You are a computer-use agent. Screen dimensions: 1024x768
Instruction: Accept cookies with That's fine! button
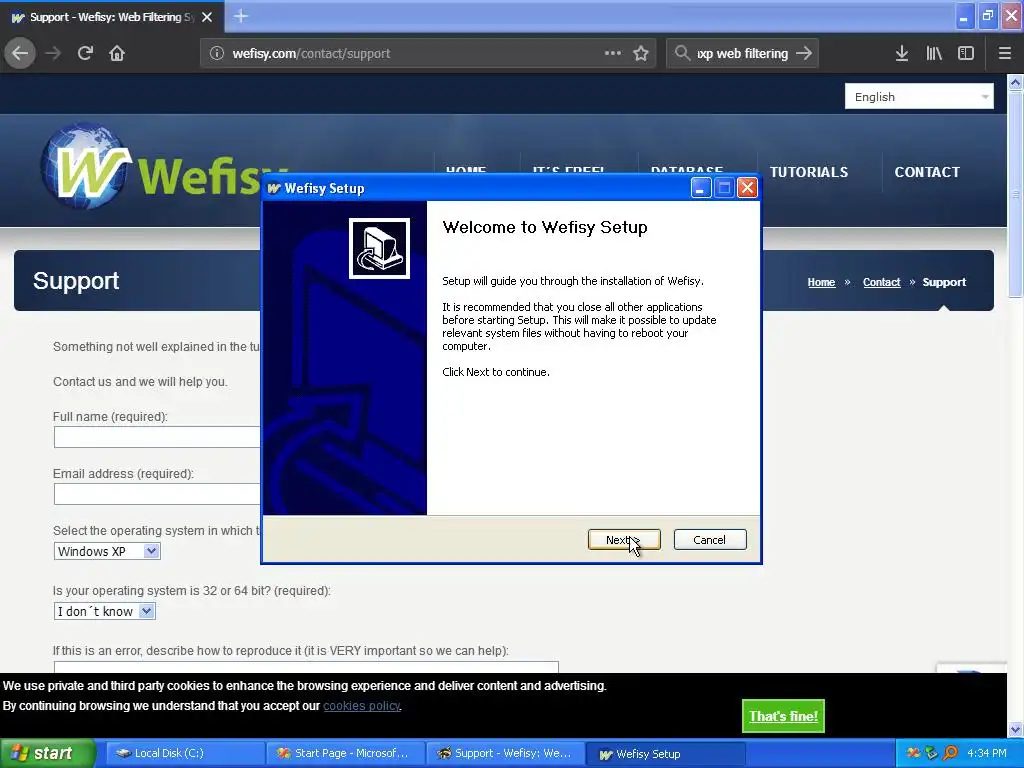[783, 716]
